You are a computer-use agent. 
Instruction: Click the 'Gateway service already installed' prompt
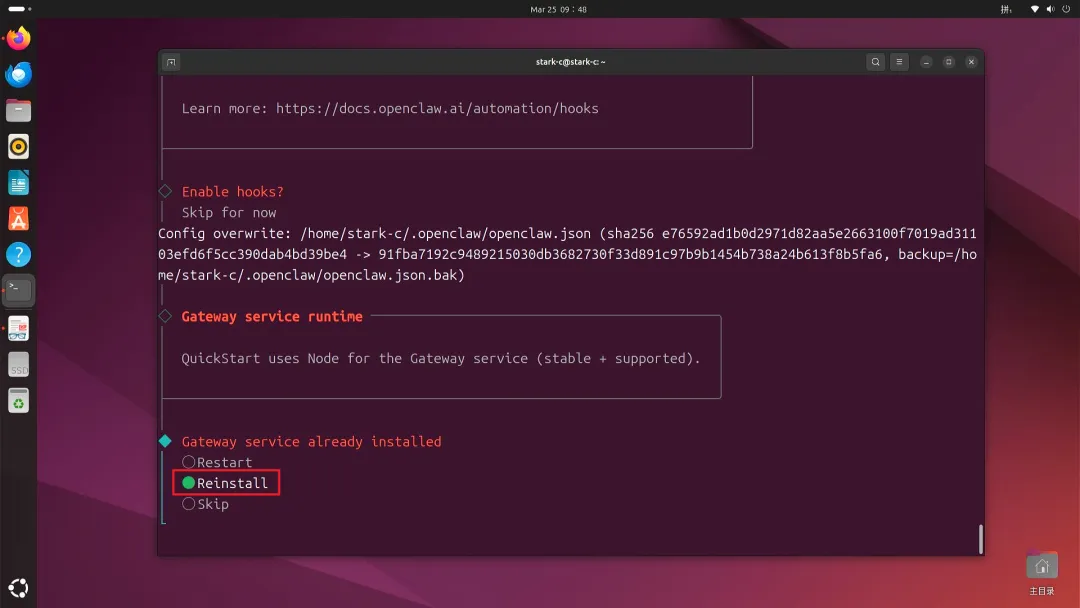311,441
